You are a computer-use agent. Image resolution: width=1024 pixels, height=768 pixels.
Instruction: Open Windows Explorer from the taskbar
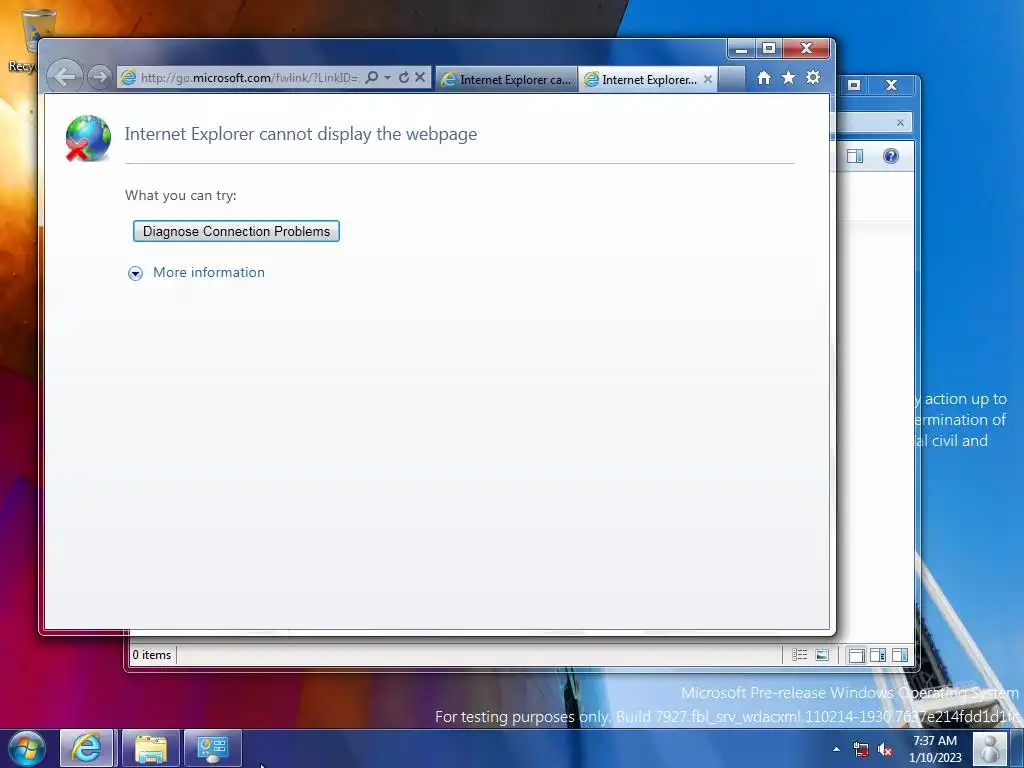[151, 748]
